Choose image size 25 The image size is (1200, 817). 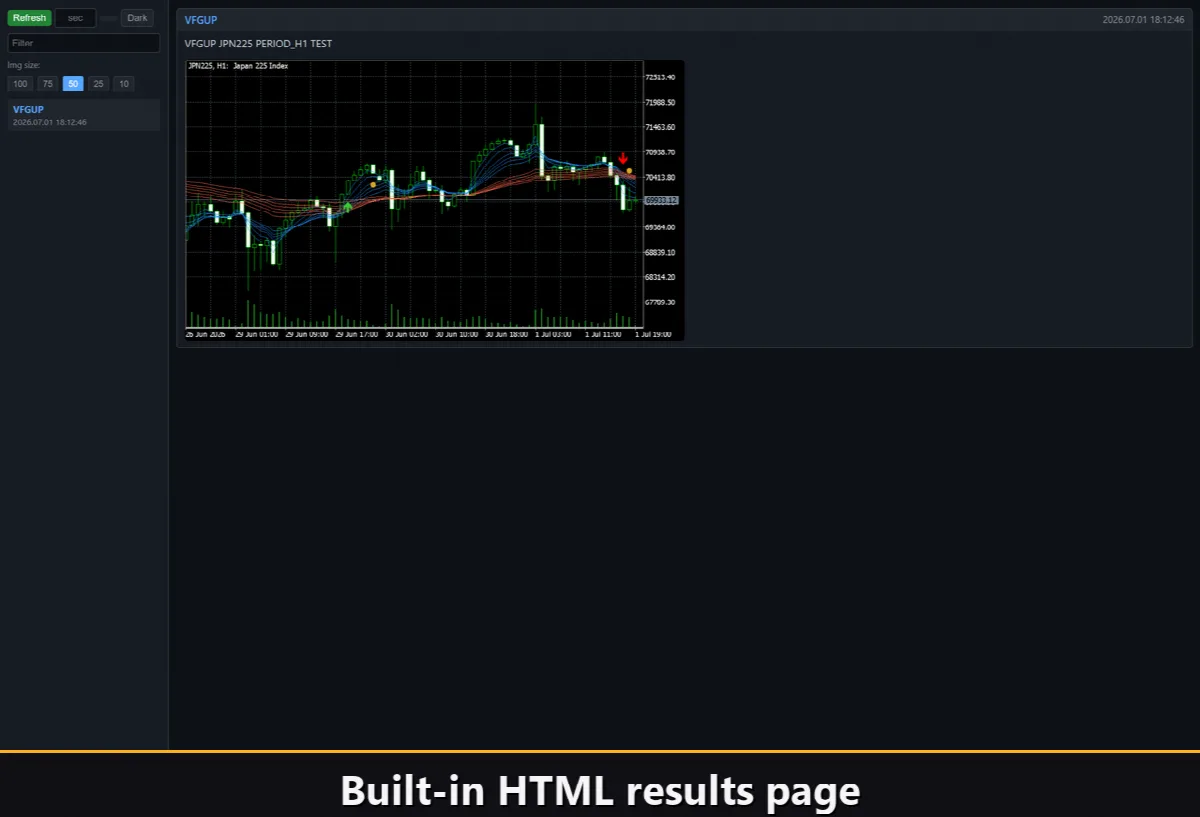click(x=98, y=84)
